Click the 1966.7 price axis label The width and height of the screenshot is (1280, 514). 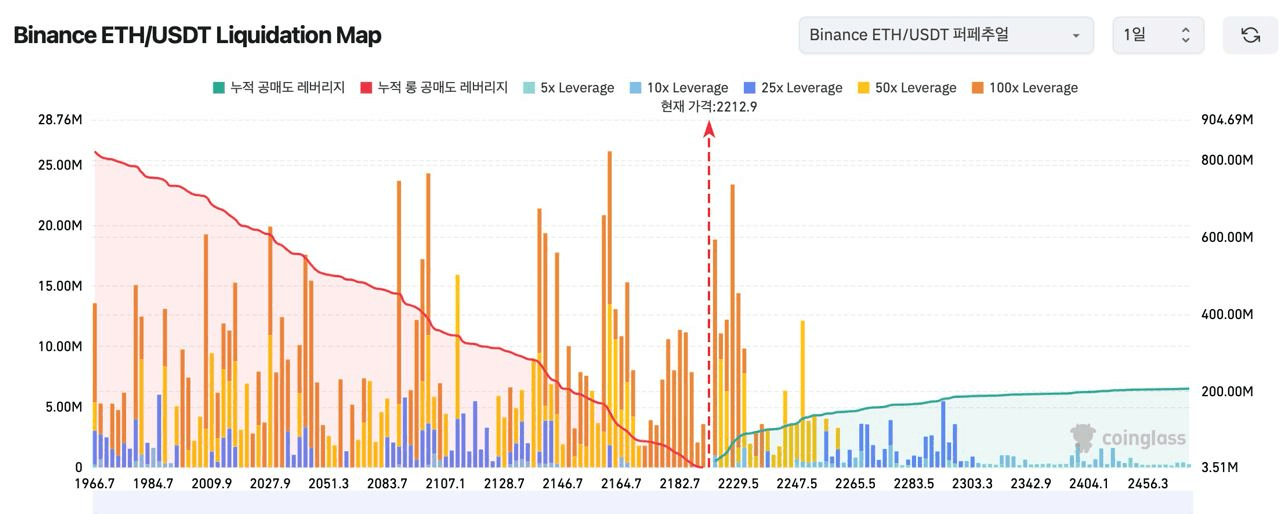click(x=95, y=484)
